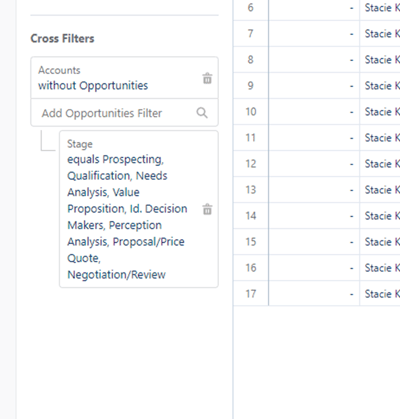Select row number 10 in the table
This screenshot has height=419, width=400.
251,112
